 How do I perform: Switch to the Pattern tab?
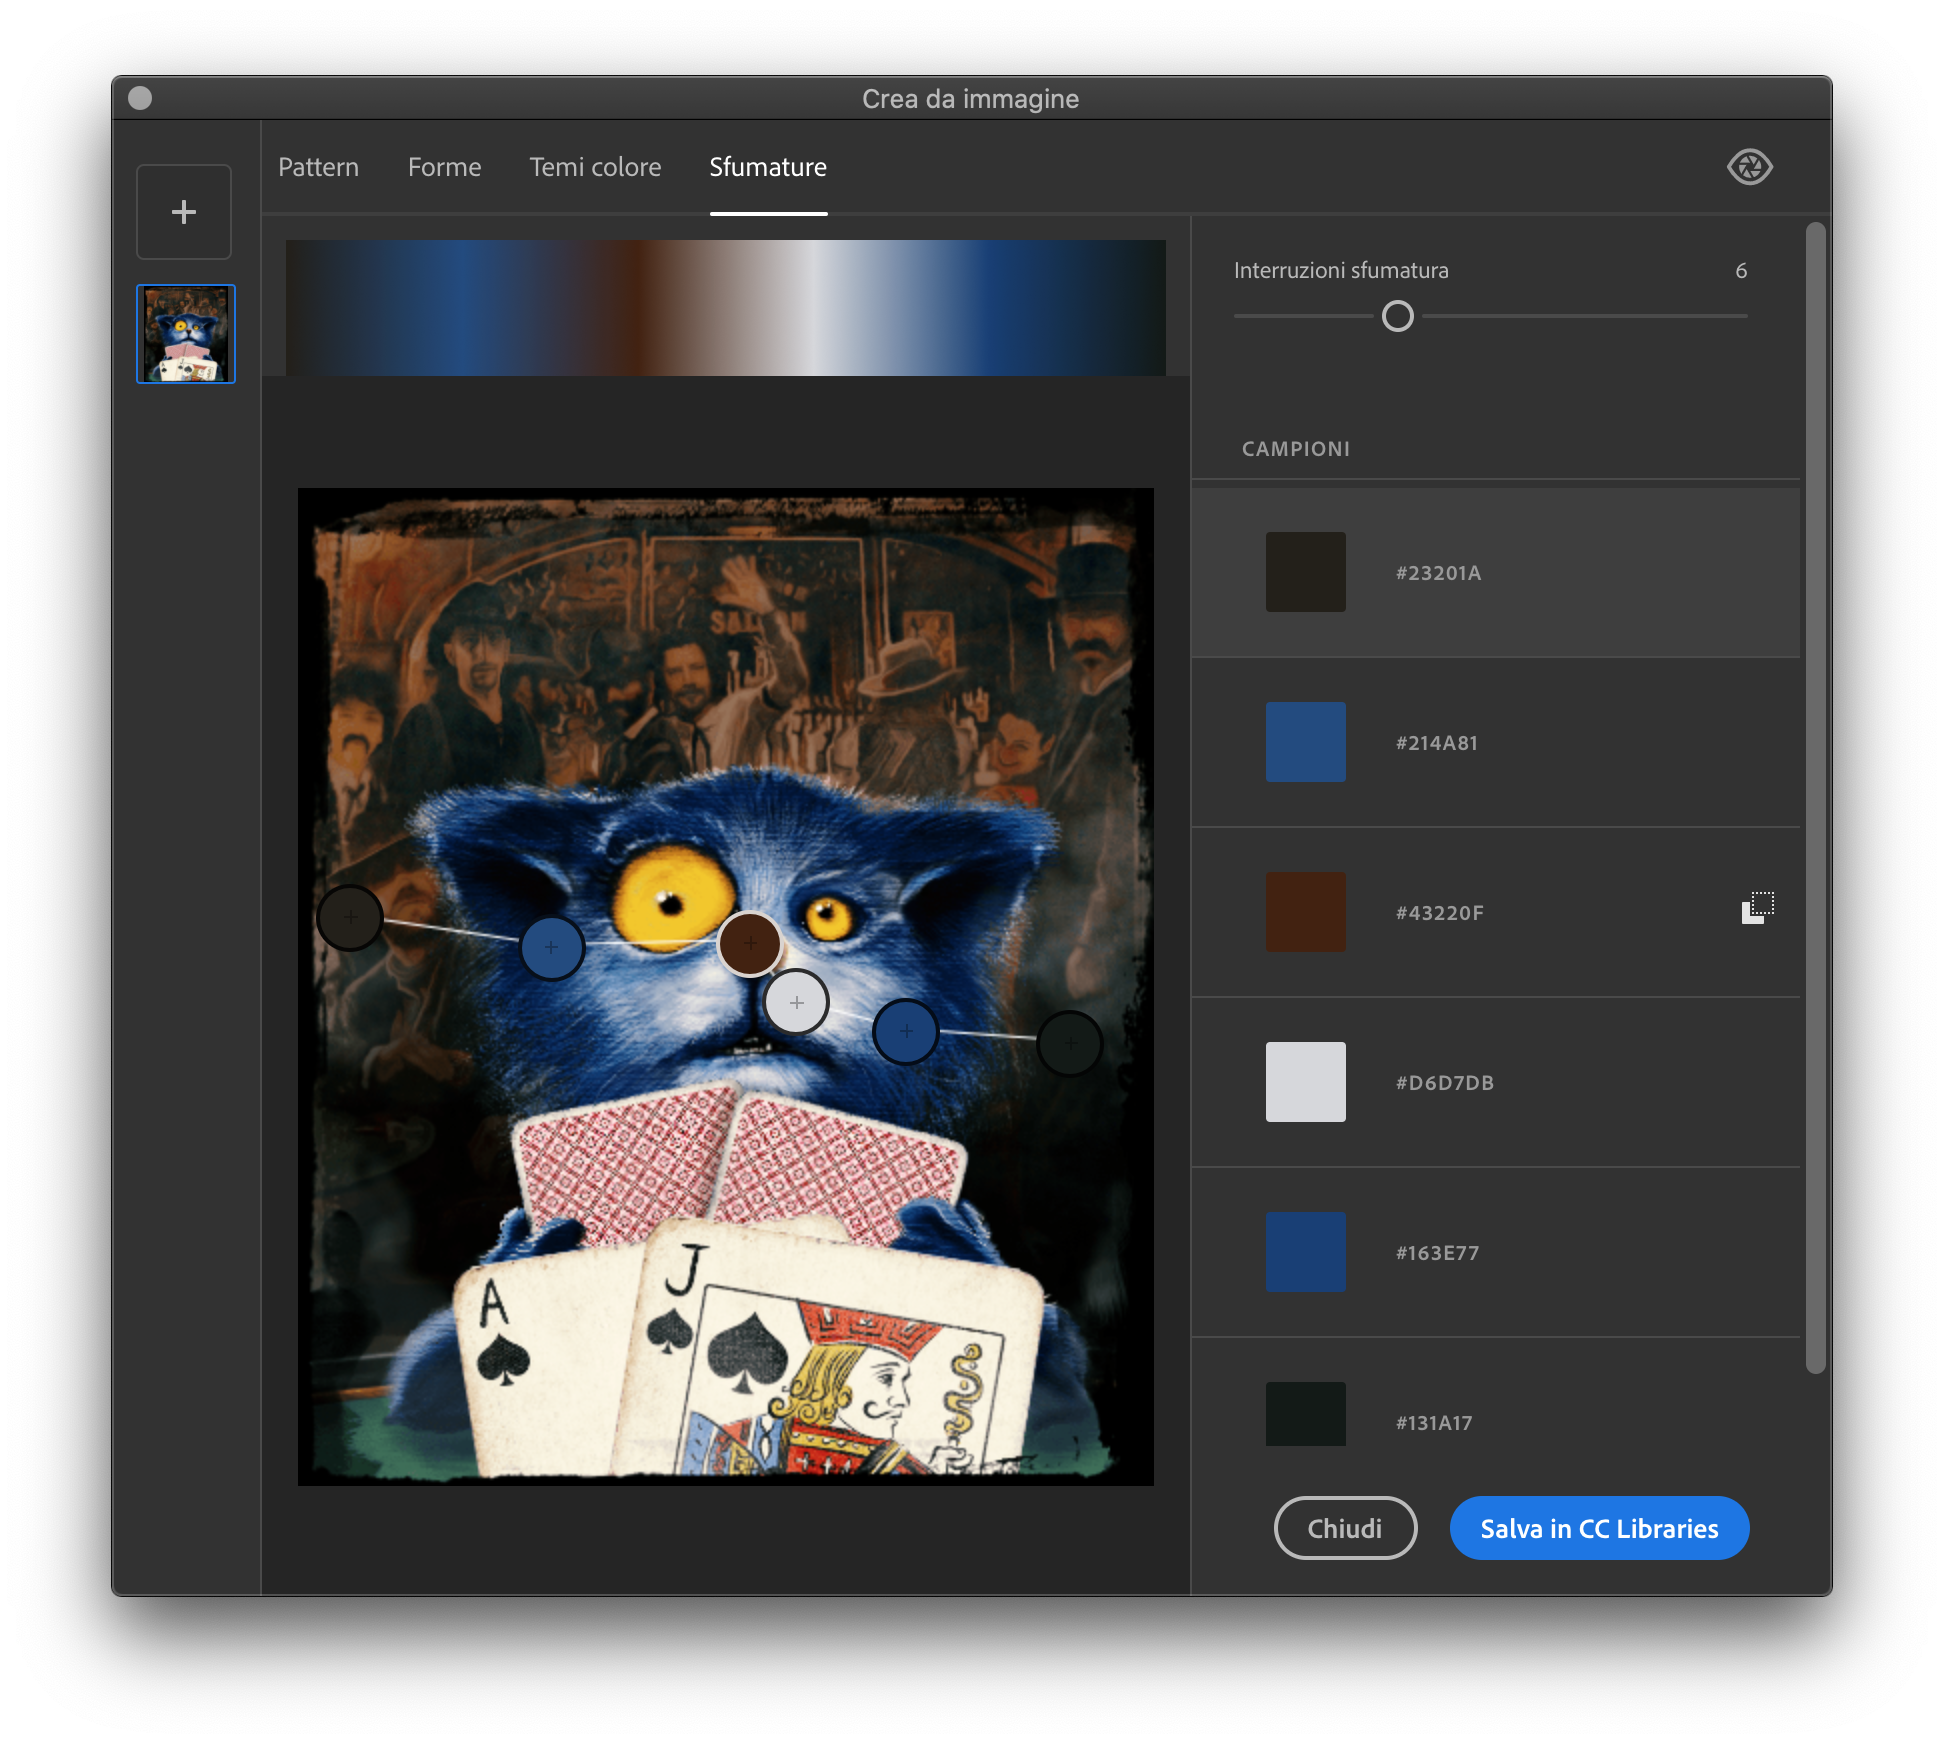click(318, 167)
